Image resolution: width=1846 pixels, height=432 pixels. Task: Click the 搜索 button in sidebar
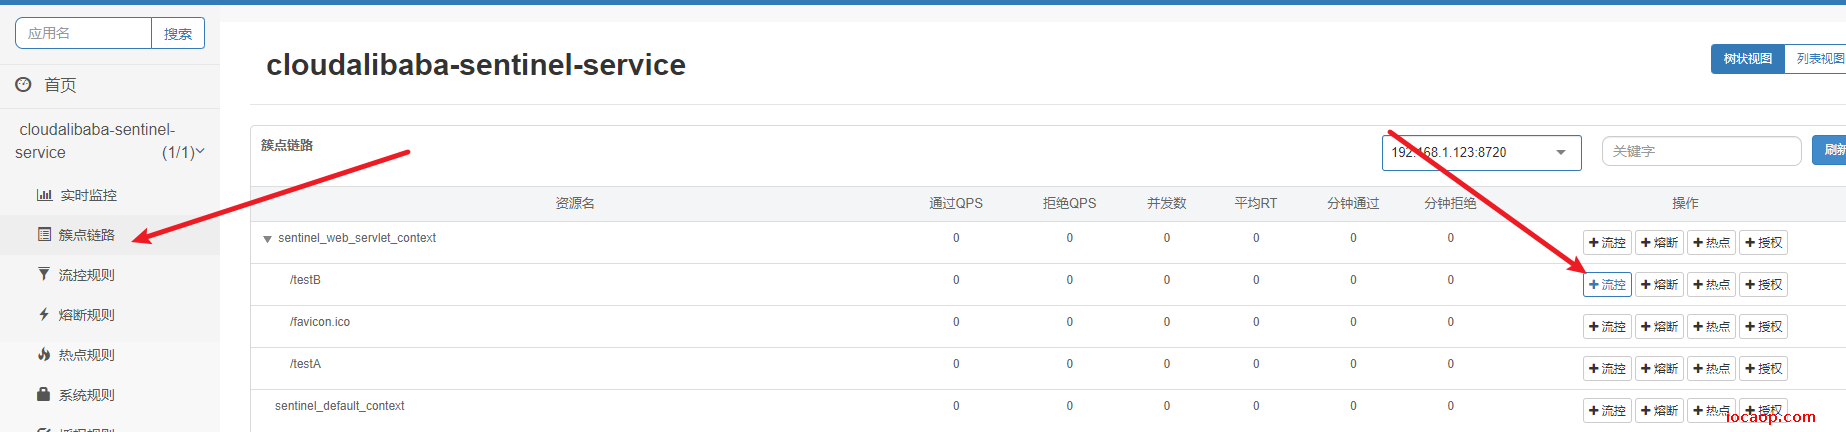tap(178, 33)
